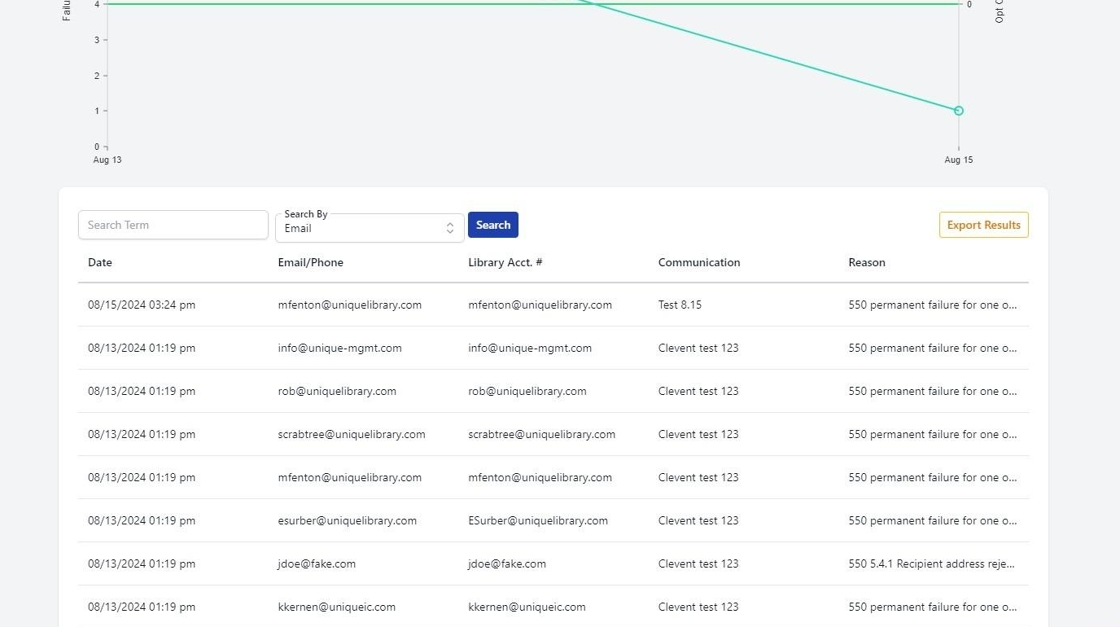Click kkernen@uniqueic.com in Email/Phone column
This screenshot has width=1120, height=627.
[x=336, y=607]
